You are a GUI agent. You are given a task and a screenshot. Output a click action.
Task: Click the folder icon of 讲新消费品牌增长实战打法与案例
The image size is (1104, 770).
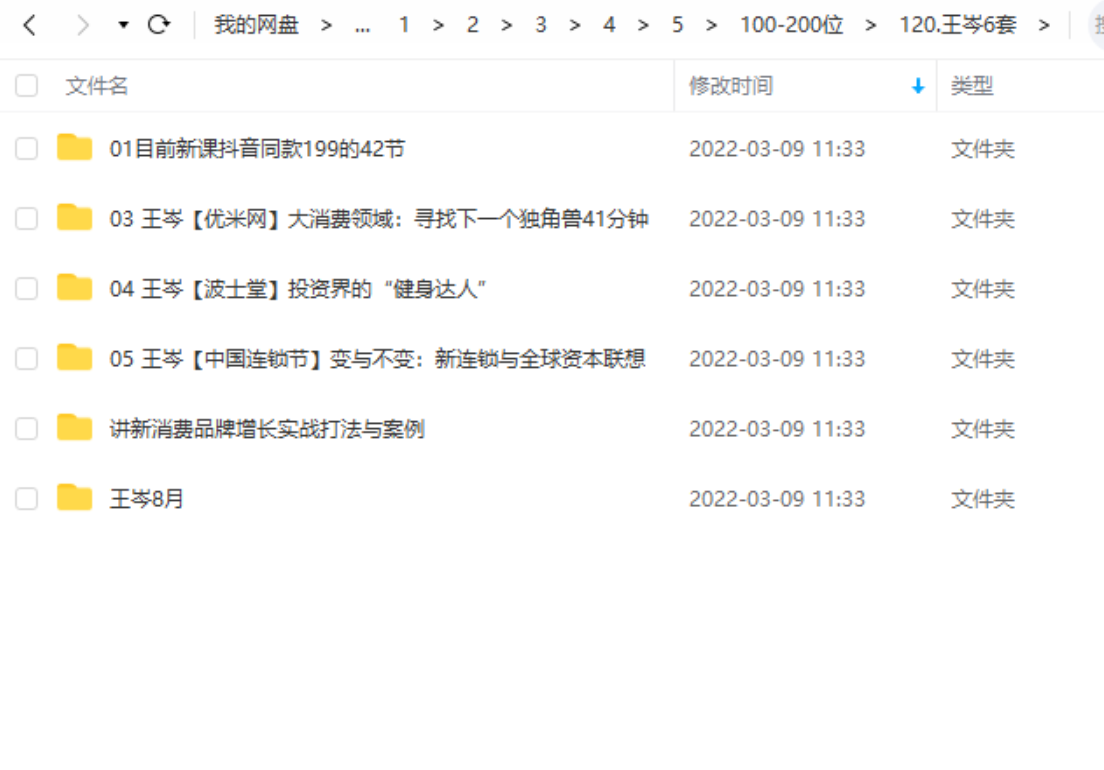(75, 427)
